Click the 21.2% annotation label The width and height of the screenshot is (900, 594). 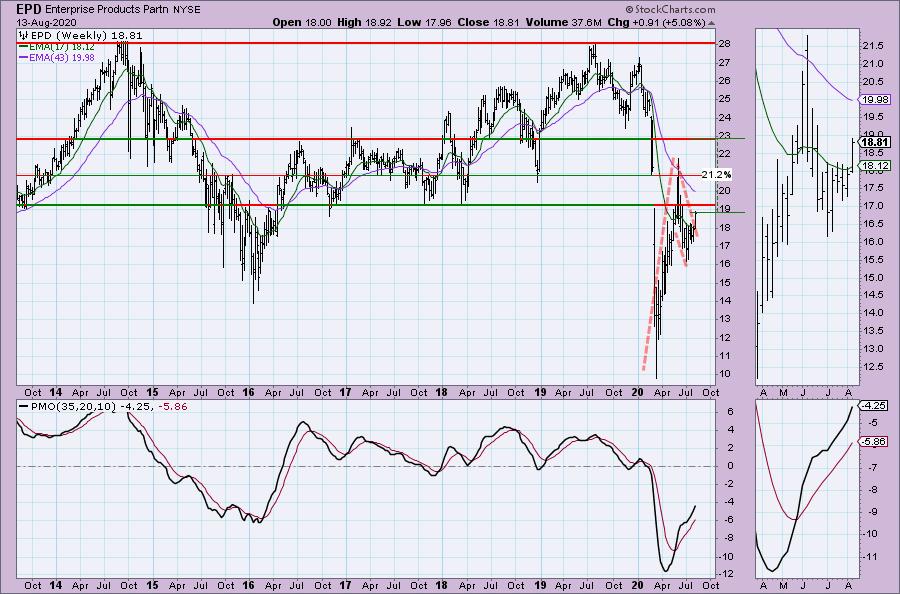coord(716,174)
